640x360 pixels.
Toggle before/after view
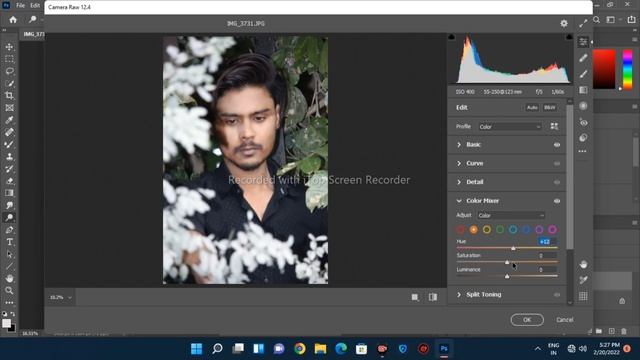433,297
